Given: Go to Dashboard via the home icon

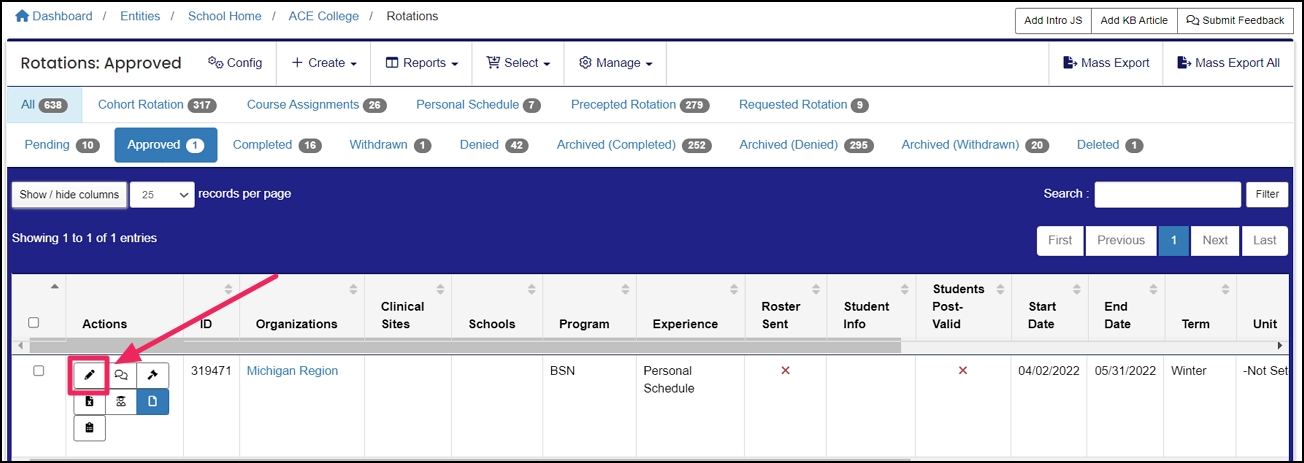Looking at the screenshot, I should point(22,16).
